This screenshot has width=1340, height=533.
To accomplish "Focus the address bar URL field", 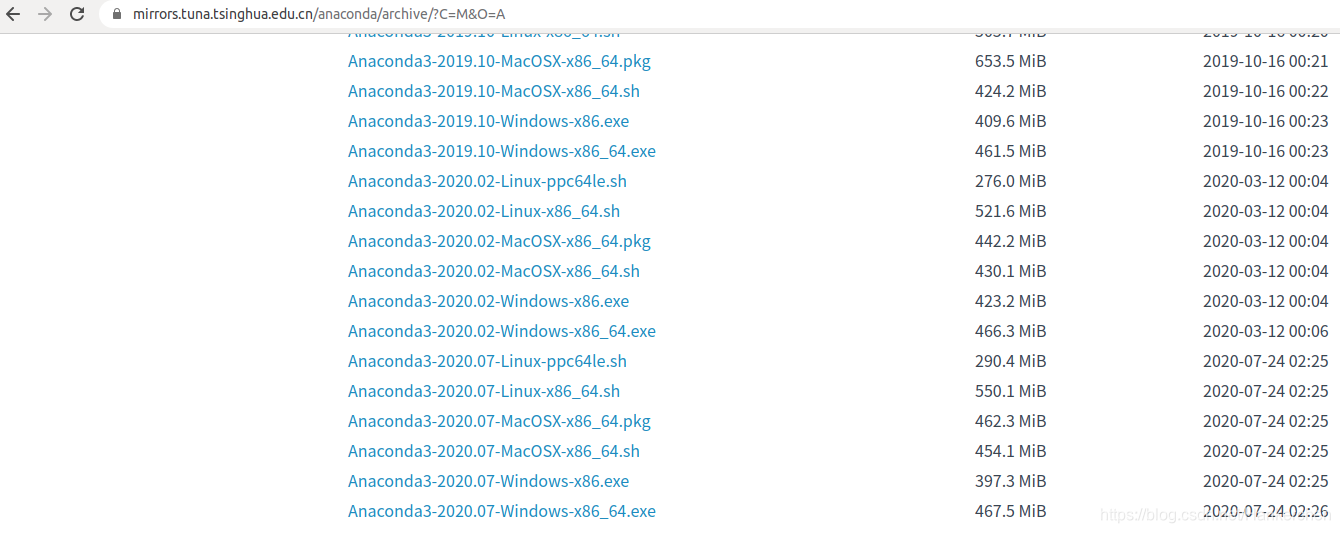I will pyautogui.click(x=720, y=14).
